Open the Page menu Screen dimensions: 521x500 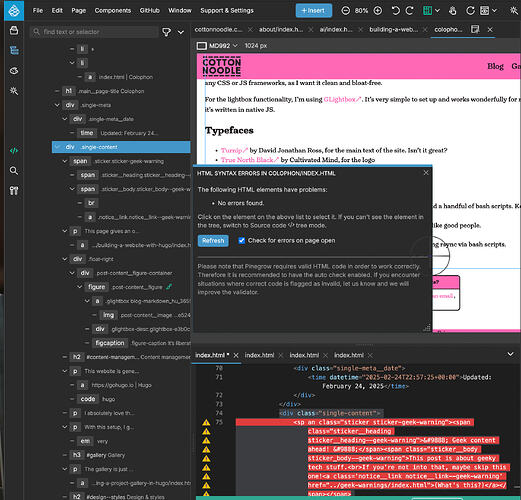tap(79, 11)
